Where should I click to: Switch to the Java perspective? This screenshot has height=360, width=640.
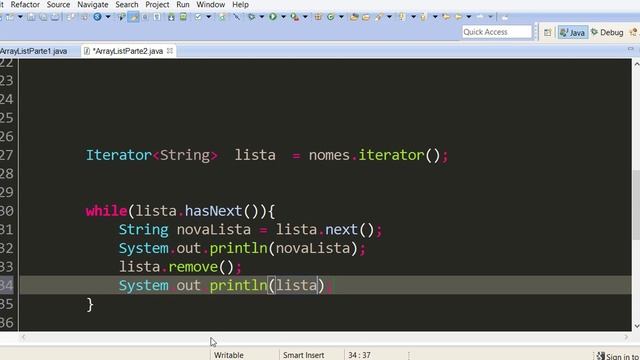click(x=573, y=32)
